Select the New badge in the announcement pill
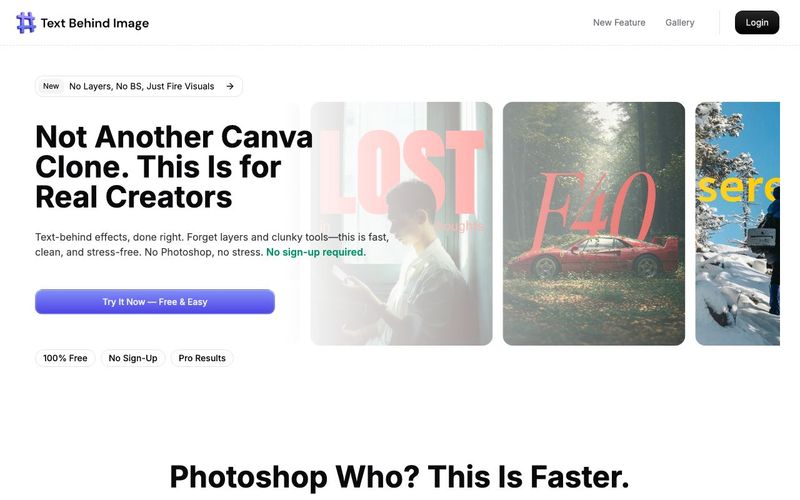The height and width of the screenshot is (500, 800). 51,86
